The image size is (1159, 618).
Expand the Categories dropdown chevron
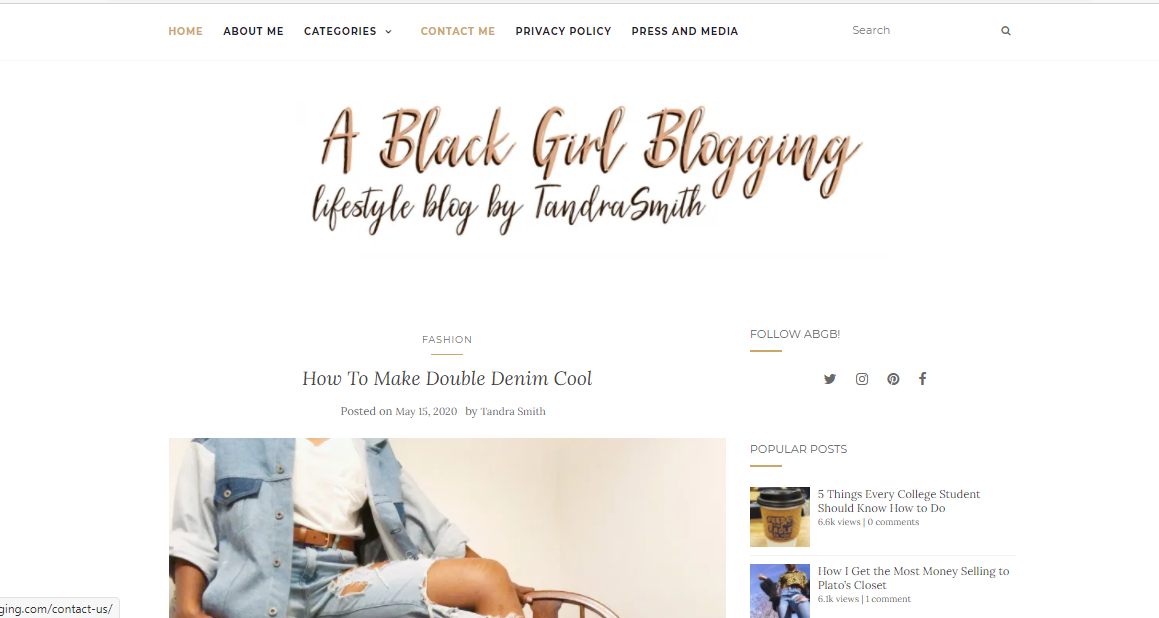click(388, 32)
